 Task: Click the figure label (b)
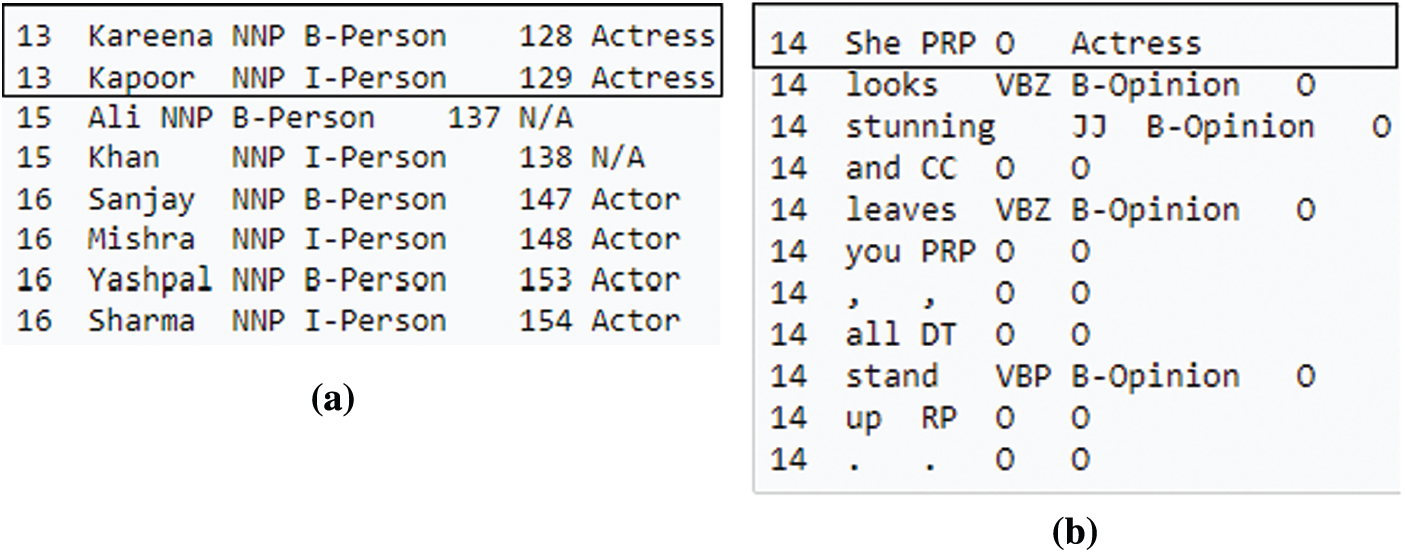[1076, 532]
